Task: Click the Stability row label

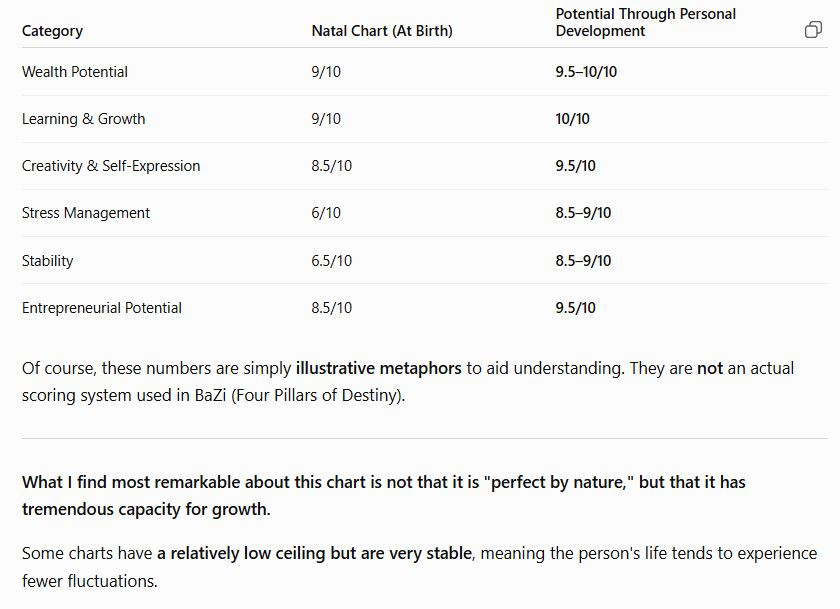Action: click(48, 261)
